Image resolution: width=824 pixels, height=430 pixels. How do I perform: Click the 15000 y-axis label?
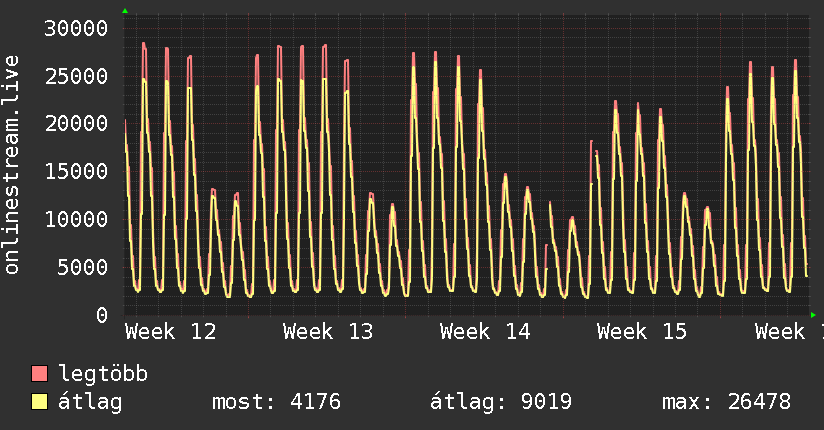(76, 171)
